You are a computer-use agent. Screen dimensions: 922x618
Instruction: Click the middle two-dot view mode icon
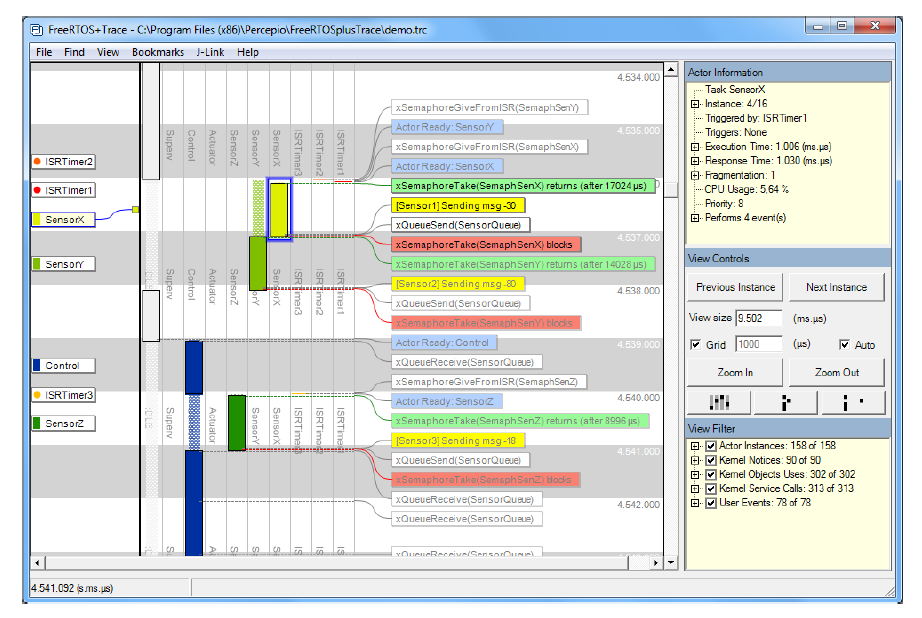[x=786, y=402]
